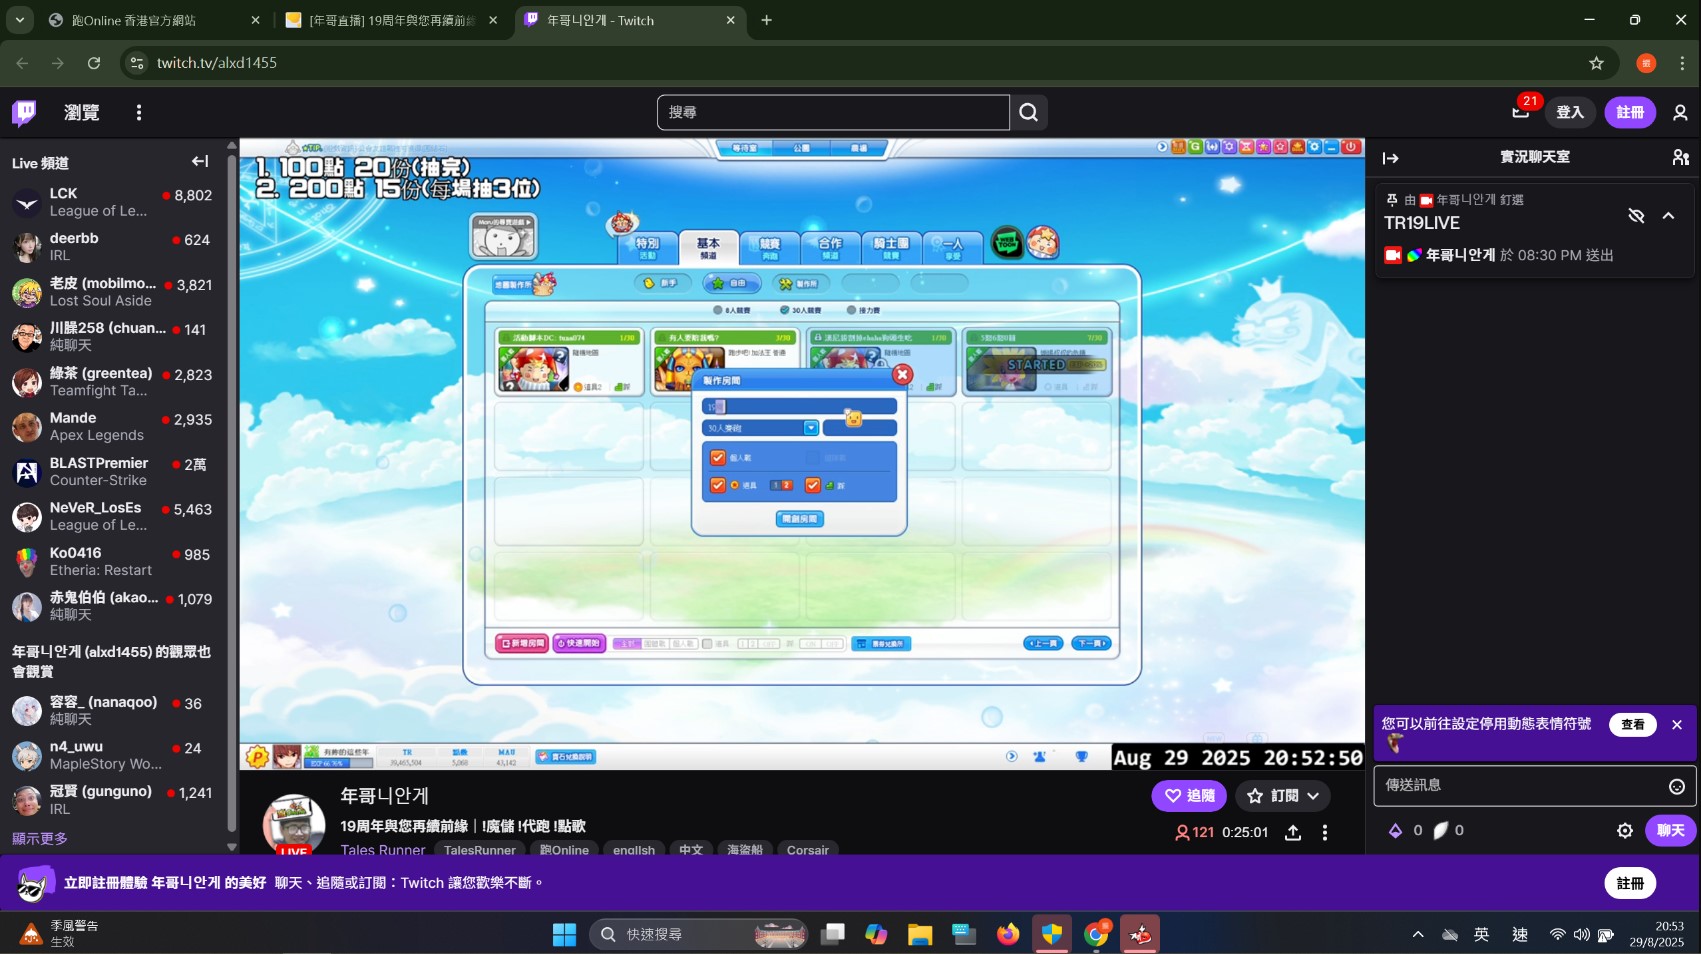This screenshot has height=954, width=1701.
Task: Open File Explorer from the taskbar
Action: pyautogui.click(x=919, y=934)
